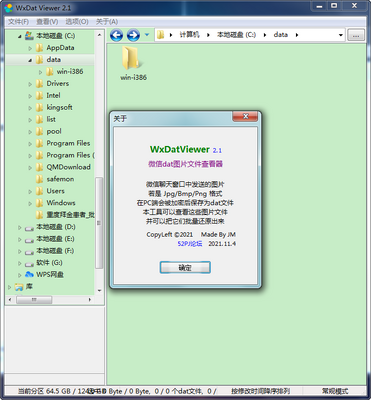Screen dimensions: 371x400
Task: Open the win-i386 folder thumbnail
Action: pyautogui.click(x=133, y=63)
